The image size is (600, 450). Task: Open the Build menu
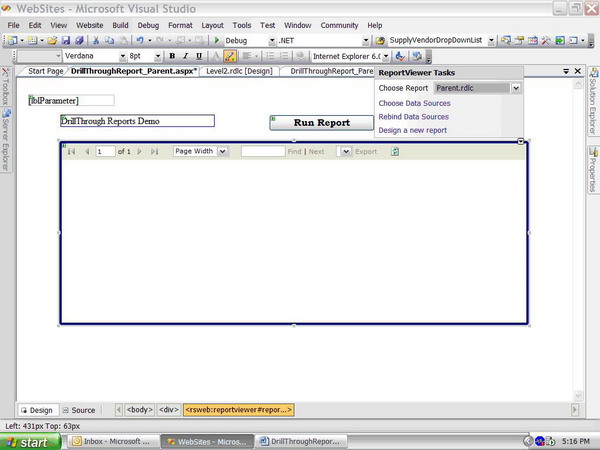point(120,25)
